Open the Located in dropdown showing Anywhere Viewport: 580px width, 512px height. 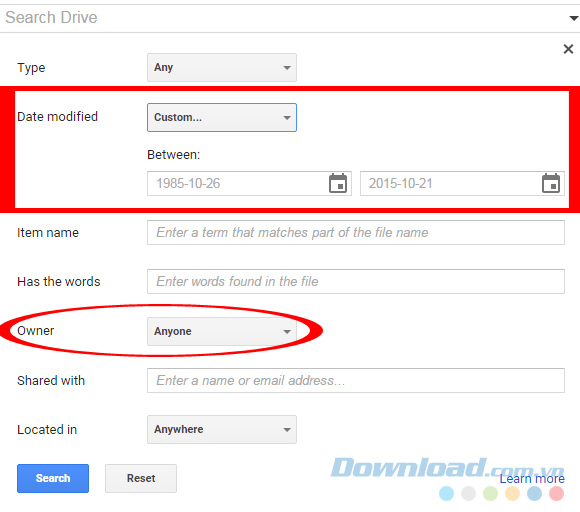pyautogui.click(x=222, y=429)
